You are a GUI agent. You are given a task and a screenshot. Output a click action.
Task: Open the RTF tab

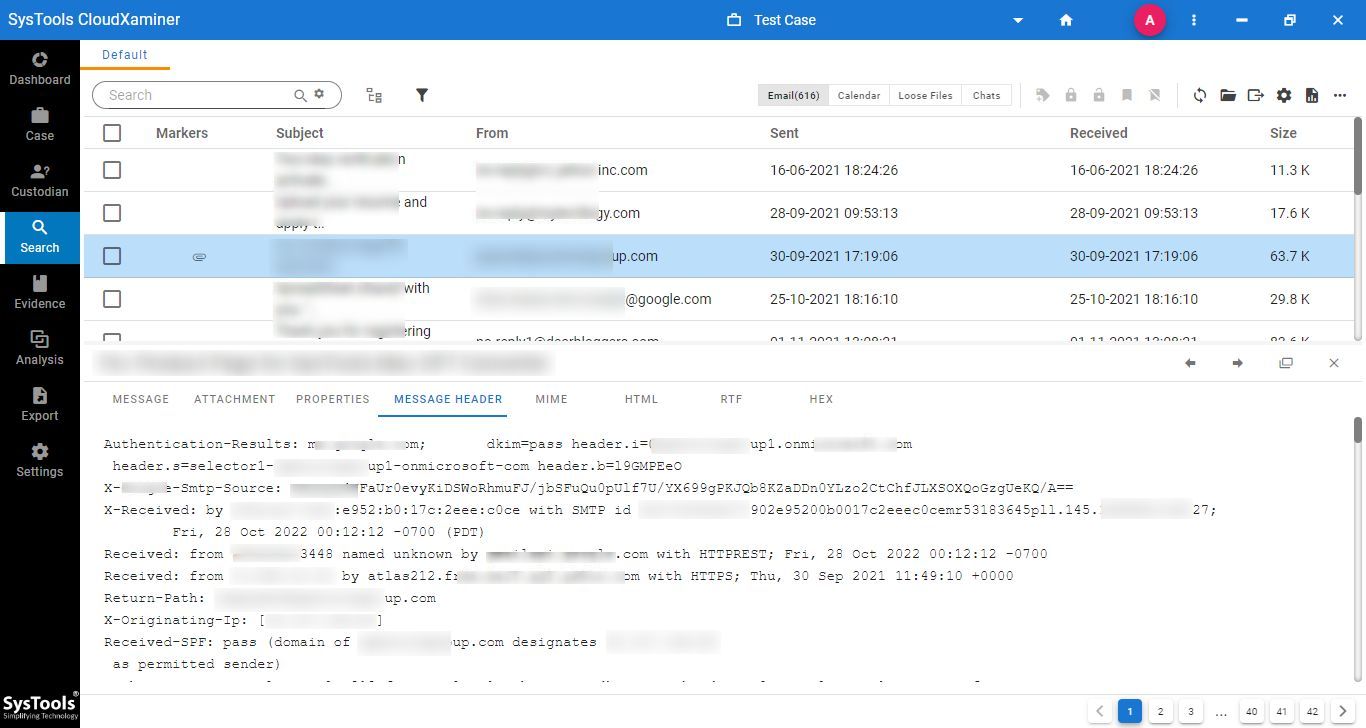[x=731, y=399]
